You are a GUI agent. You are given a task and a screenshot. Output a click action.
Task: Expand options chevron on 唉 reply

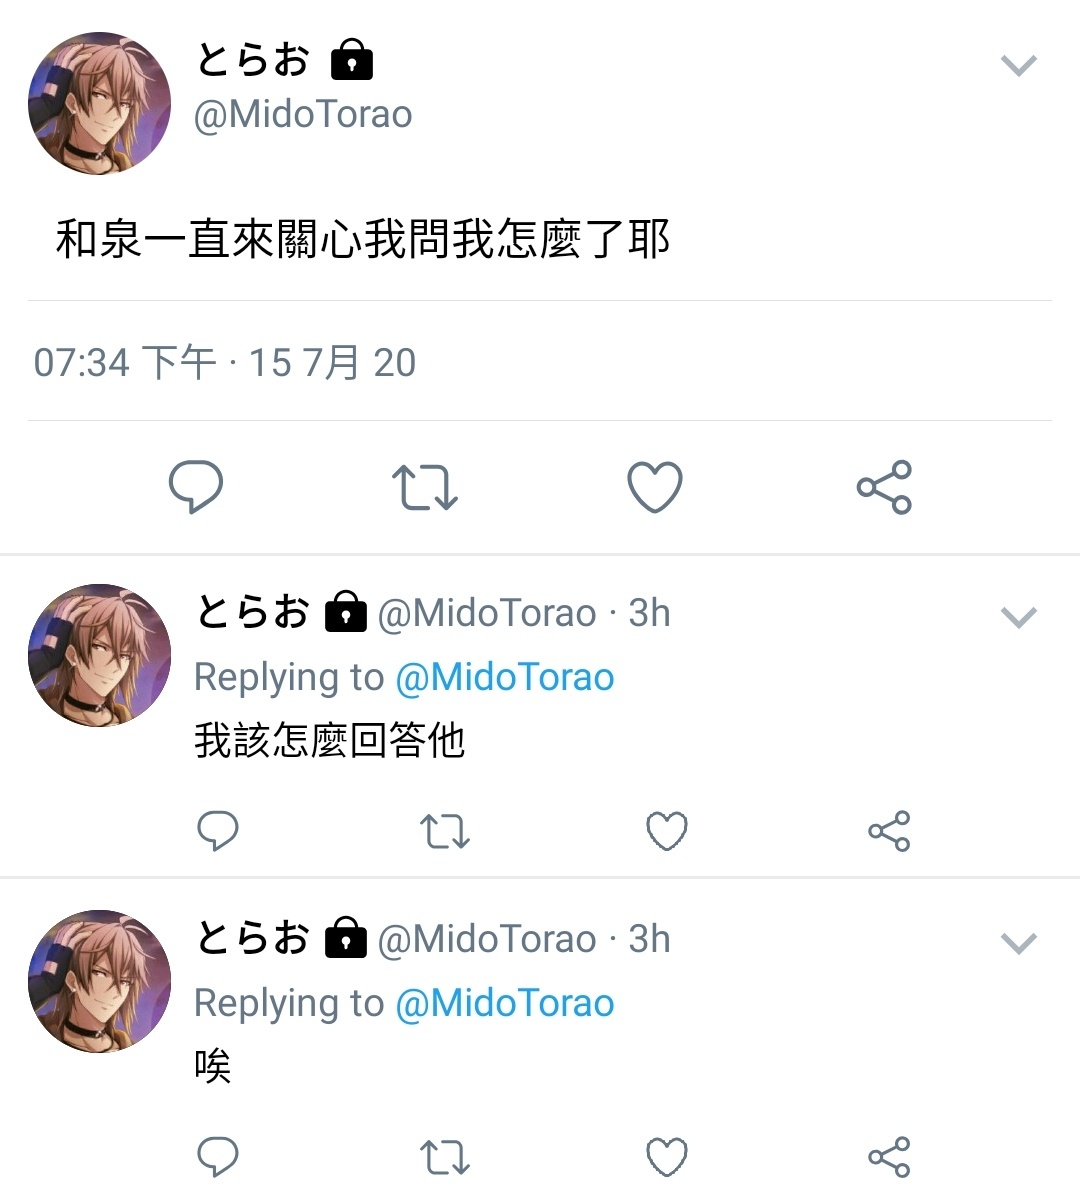pyautogui.click(x=1019, y=944)
